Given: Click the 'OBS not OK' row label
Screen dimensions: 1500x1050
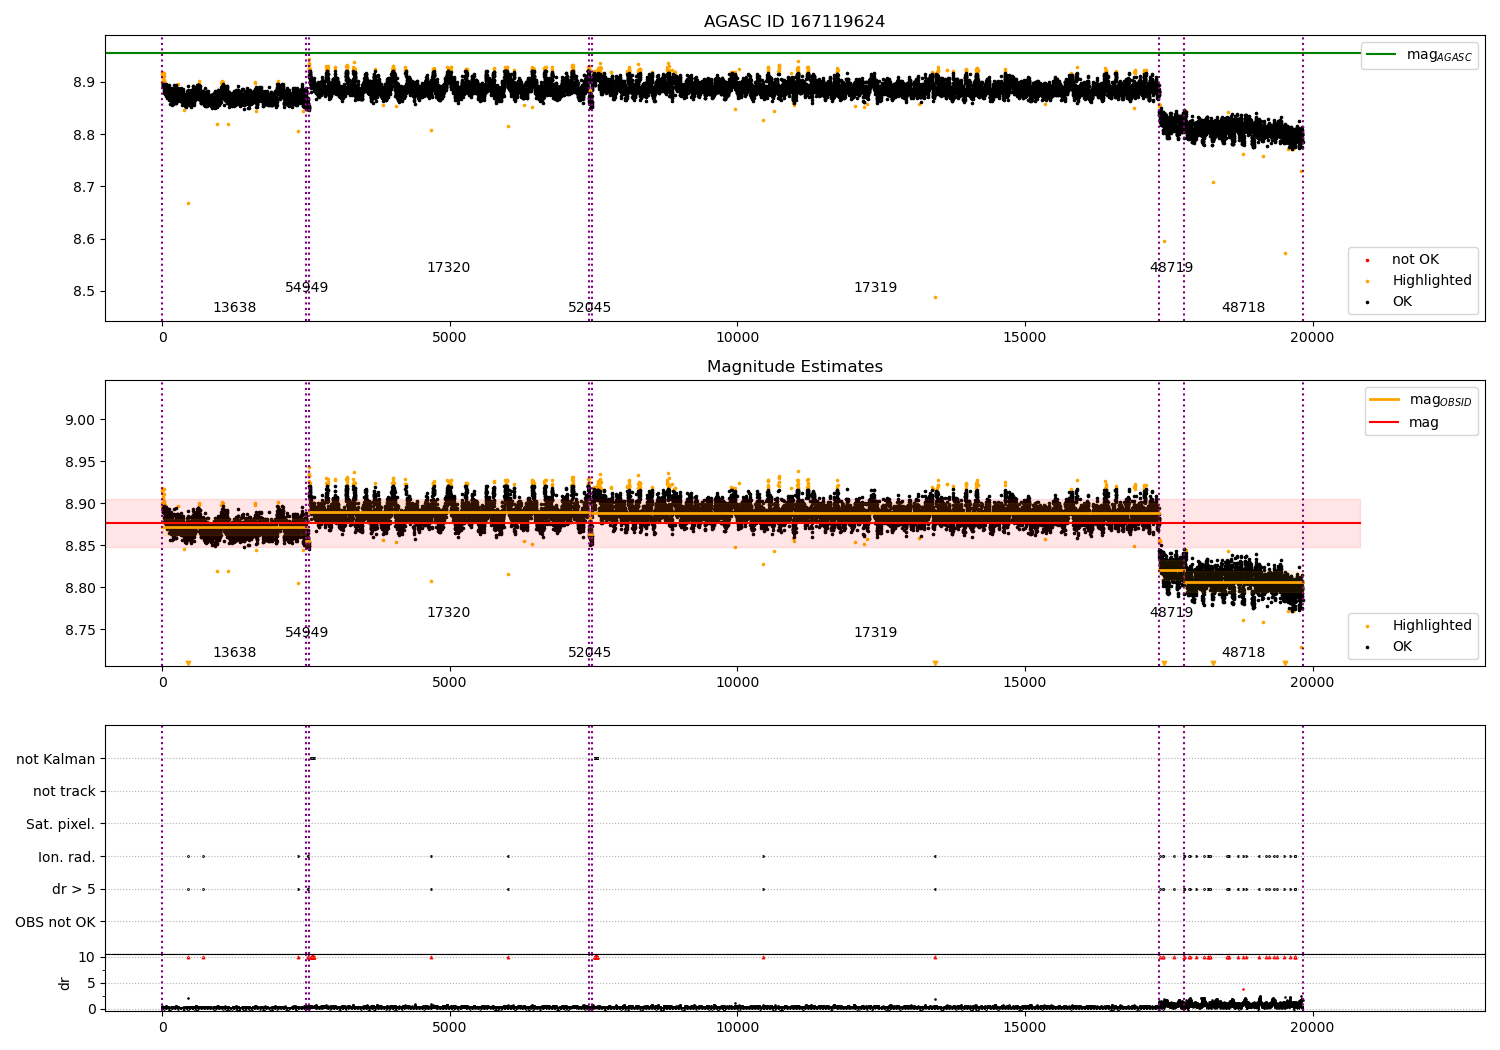Looking at the screenshot, I should click(x=56, y=922).
